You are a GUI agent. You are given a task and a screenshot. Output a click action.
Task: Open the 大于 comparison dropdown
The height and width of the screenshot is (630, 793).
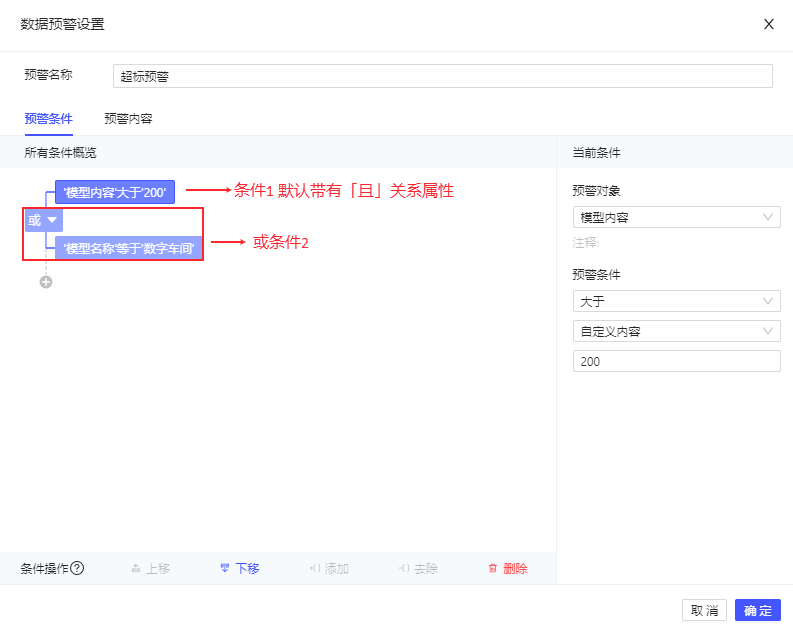point(676,301)
